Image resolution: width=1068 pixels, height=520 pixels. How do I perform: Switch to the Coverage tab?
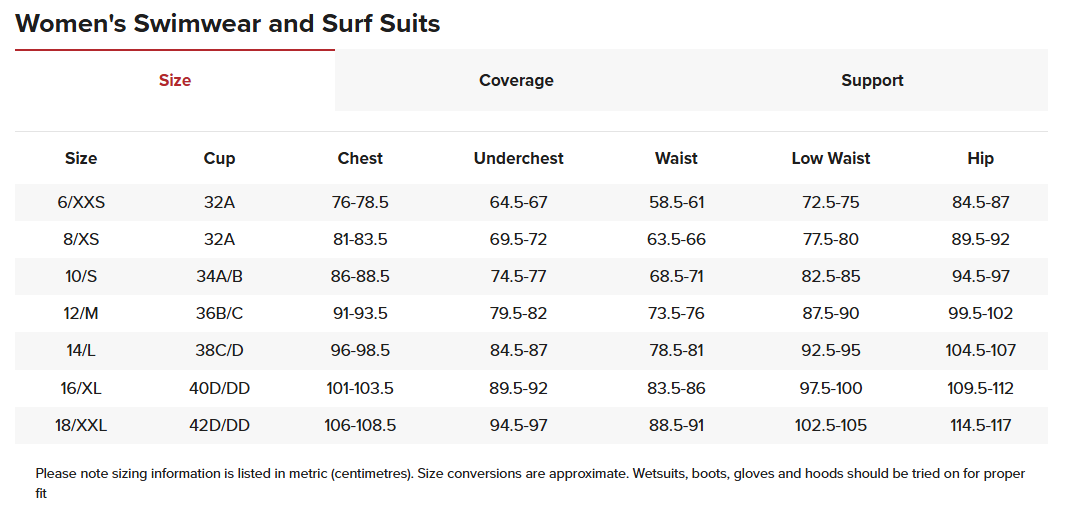click(516, 80)
